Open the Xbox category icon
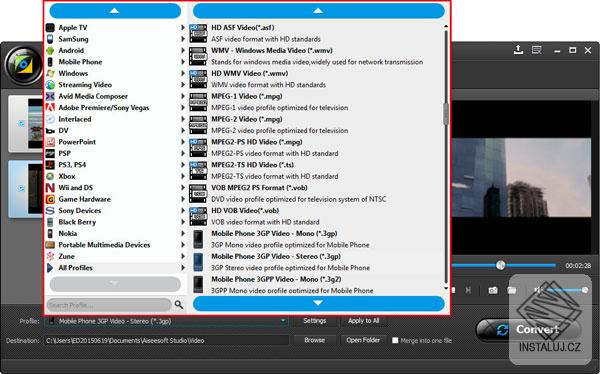The width and height of the screenshot is (600, 374). [x=50, y=176]
